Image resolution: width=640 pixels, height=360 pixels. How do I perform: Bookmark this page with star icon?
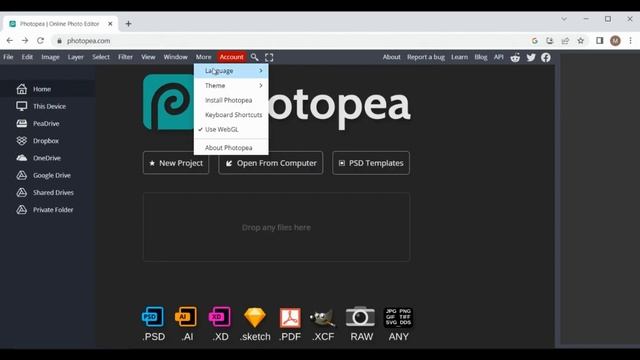click(581, 41)
